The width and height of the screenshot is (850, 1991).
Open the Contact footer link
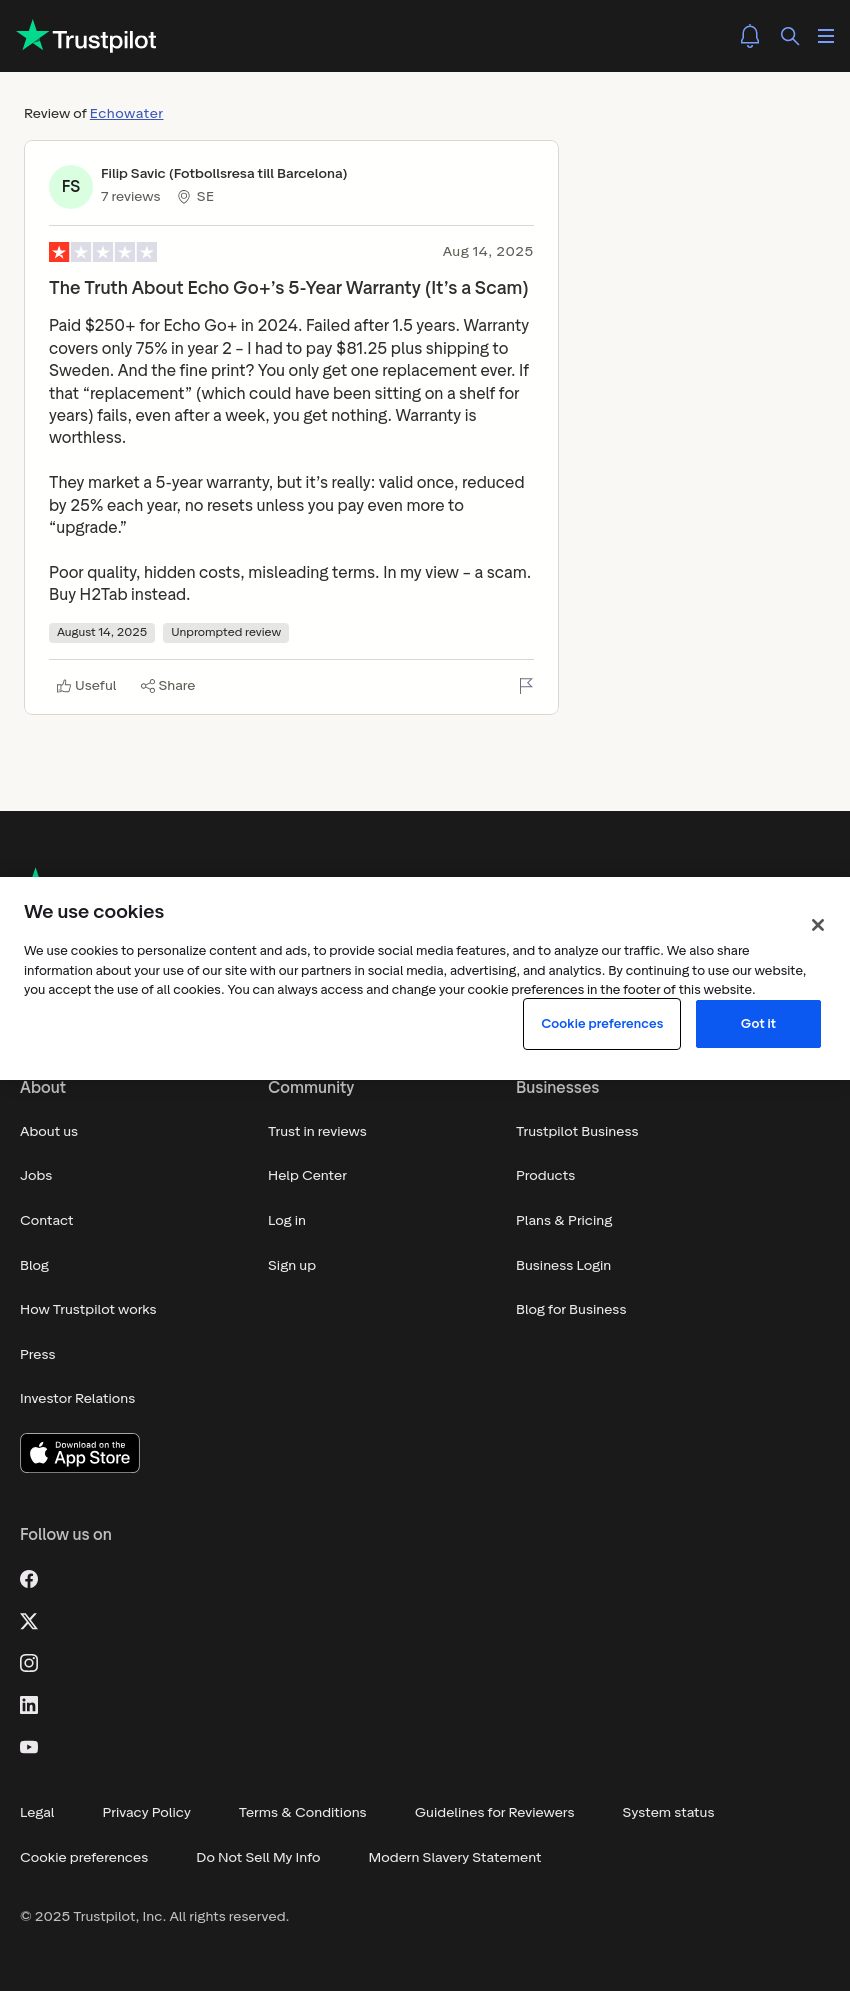[47, 1221]
